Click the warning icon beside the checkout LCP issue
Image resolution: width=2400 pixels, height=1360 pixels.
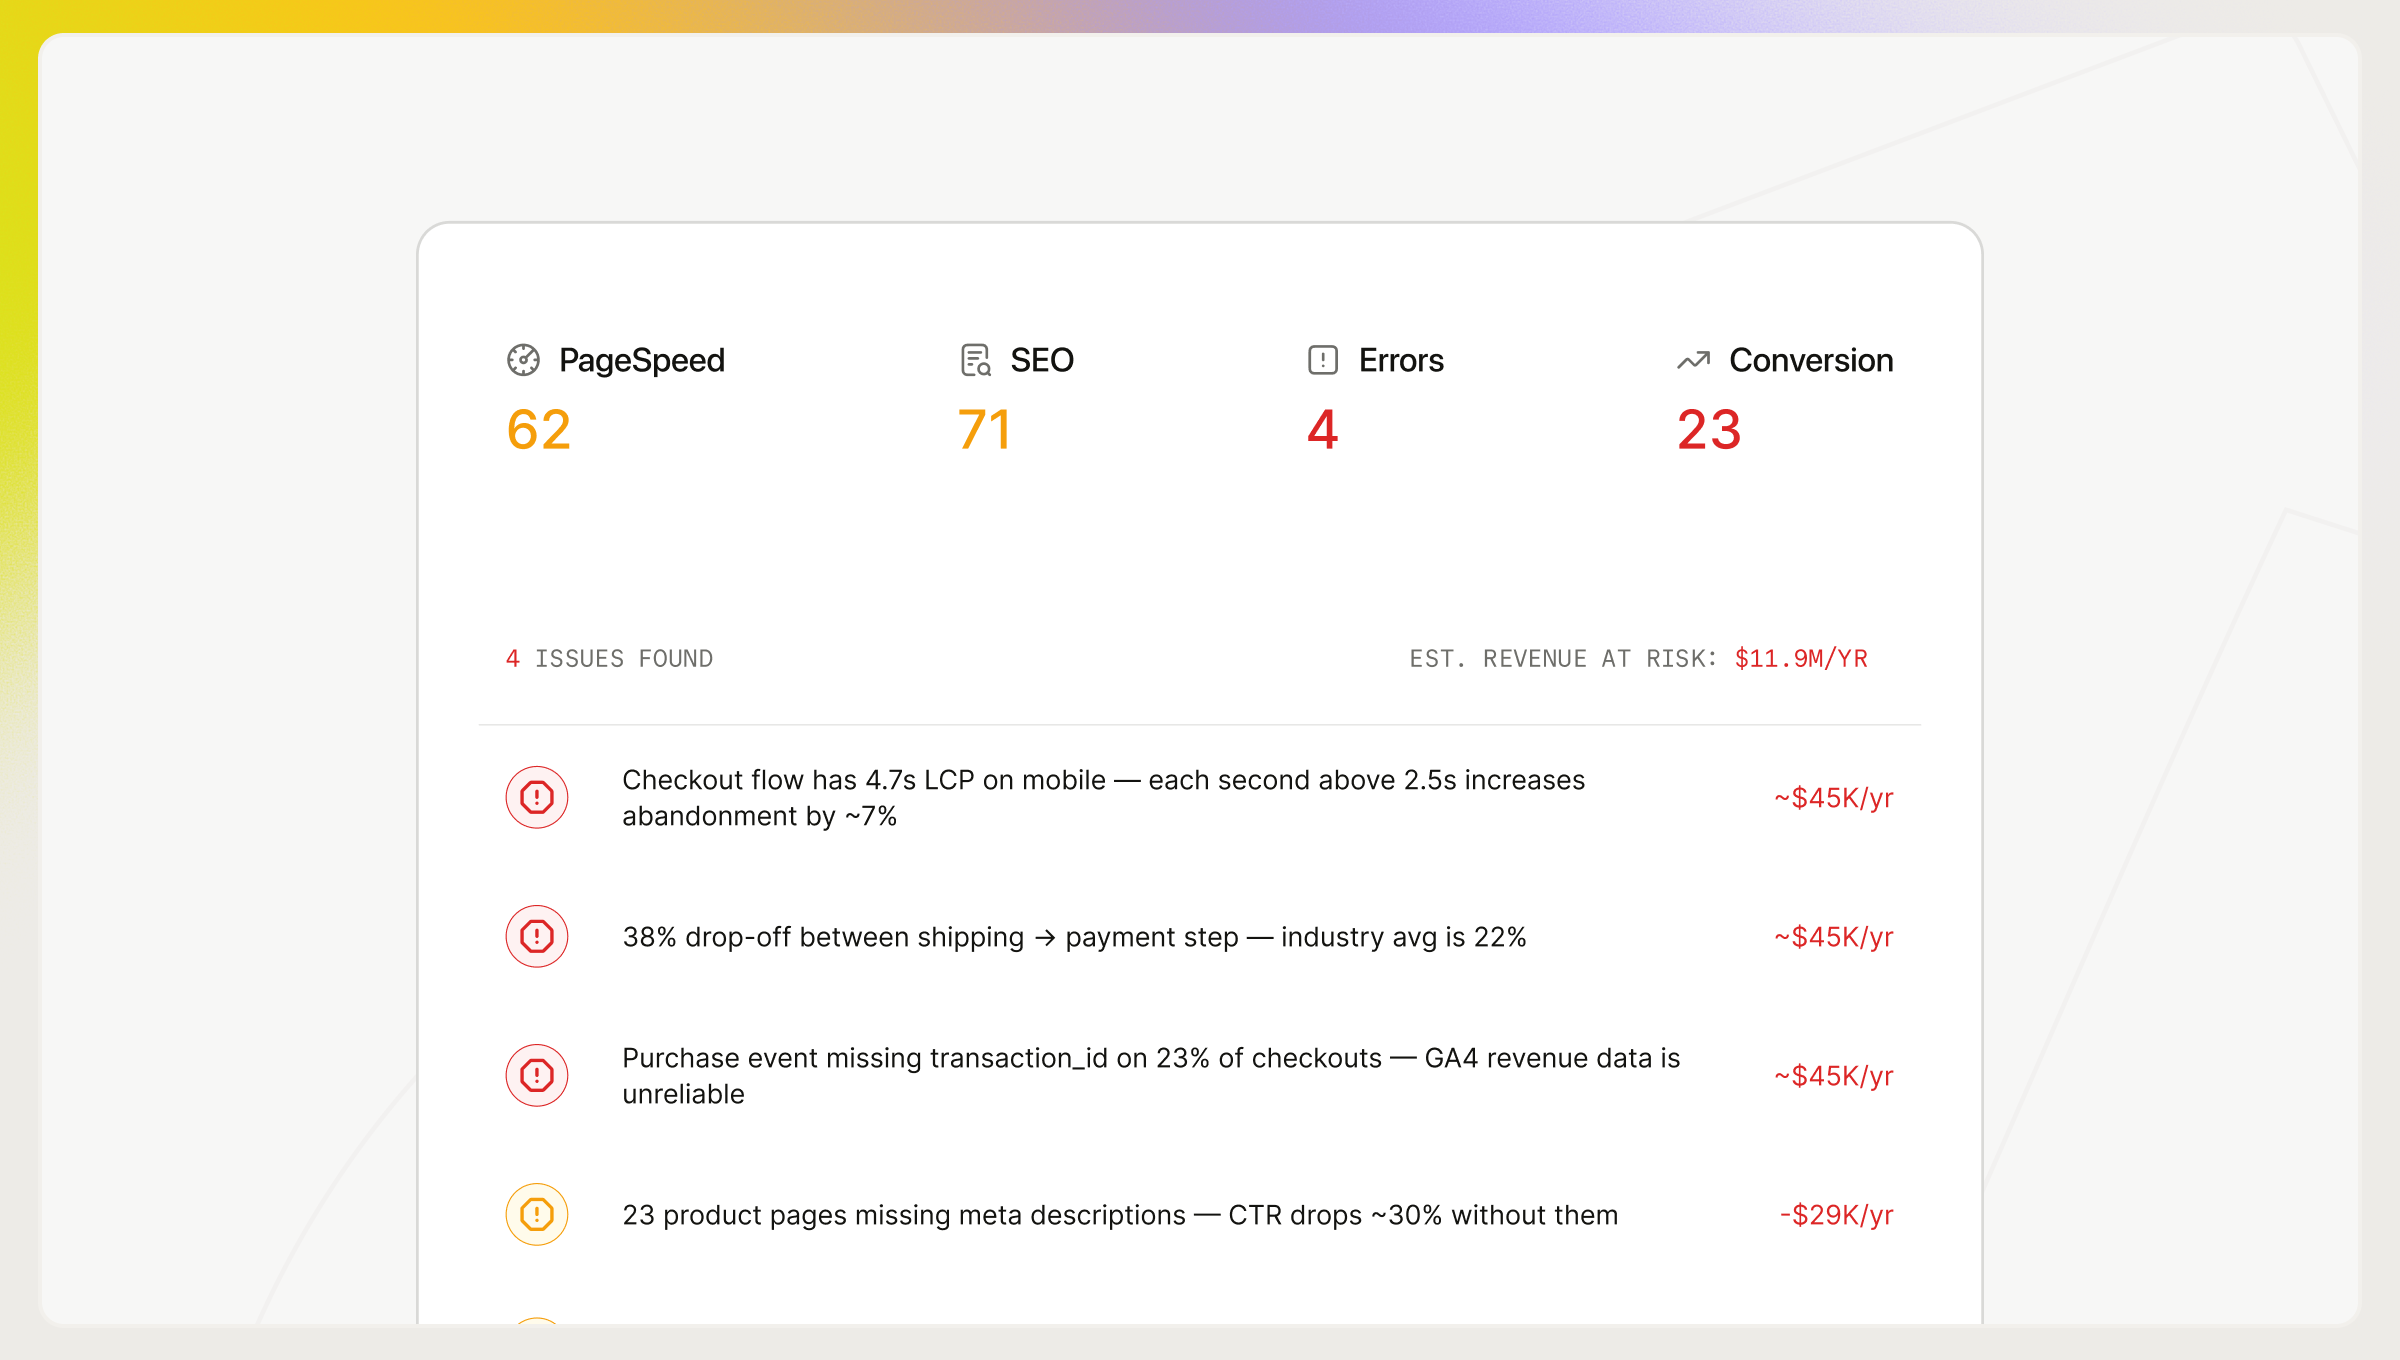pyautogui.click(x=537, y=797)
